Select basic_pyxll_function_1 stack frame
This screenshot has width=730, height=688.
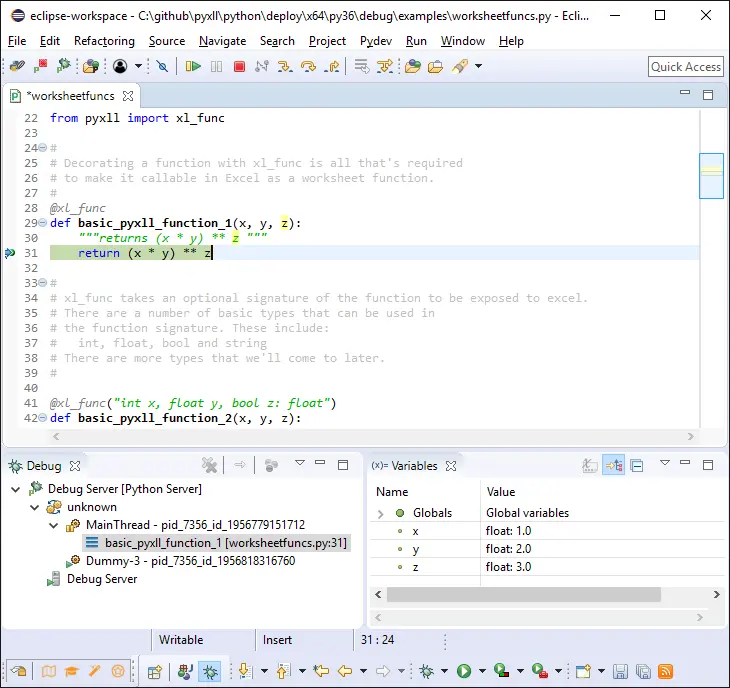point(217,543)
